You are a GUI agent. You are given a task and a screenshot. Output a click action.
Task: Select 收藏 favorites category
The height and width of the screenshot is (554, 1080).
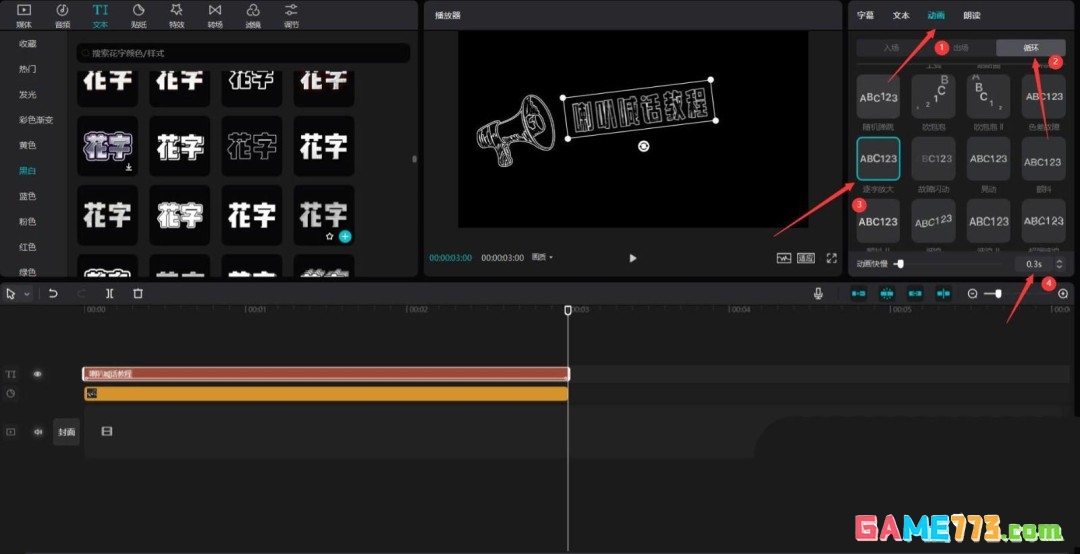click(28, 43)
